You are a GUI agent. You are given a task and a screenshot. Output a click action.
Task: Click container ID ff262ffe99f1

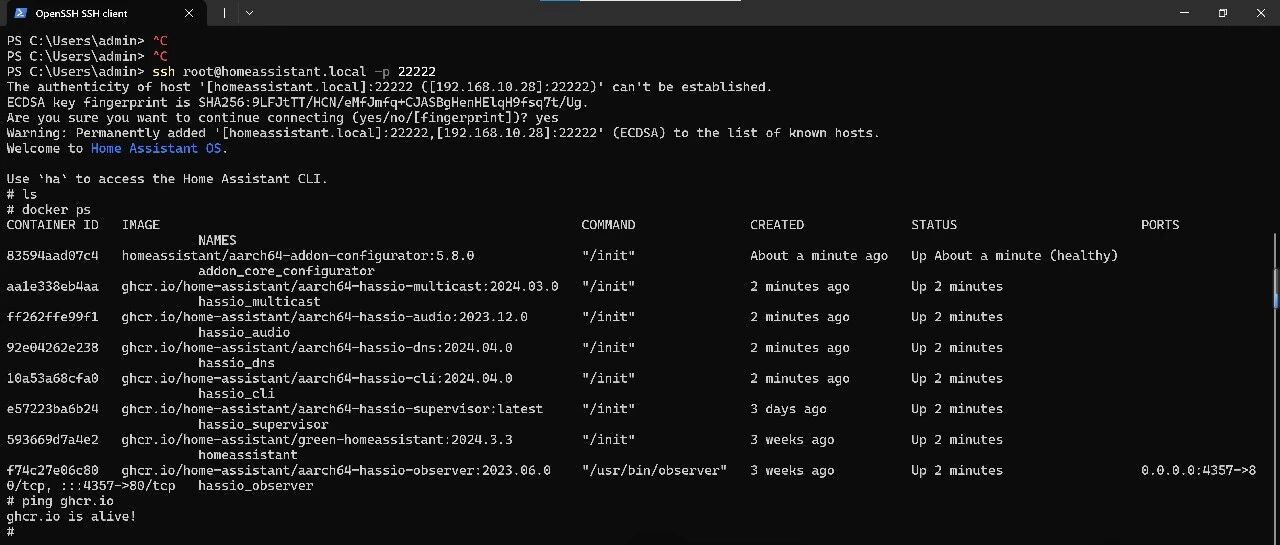click(x=52, y=317)
